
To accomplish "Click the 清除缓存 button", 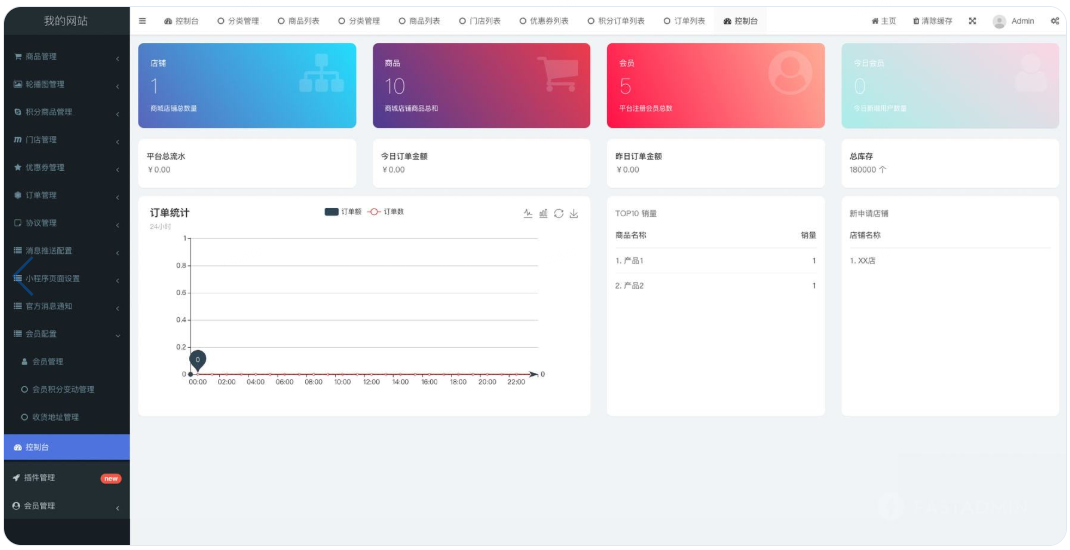I will tap(931, 21).
